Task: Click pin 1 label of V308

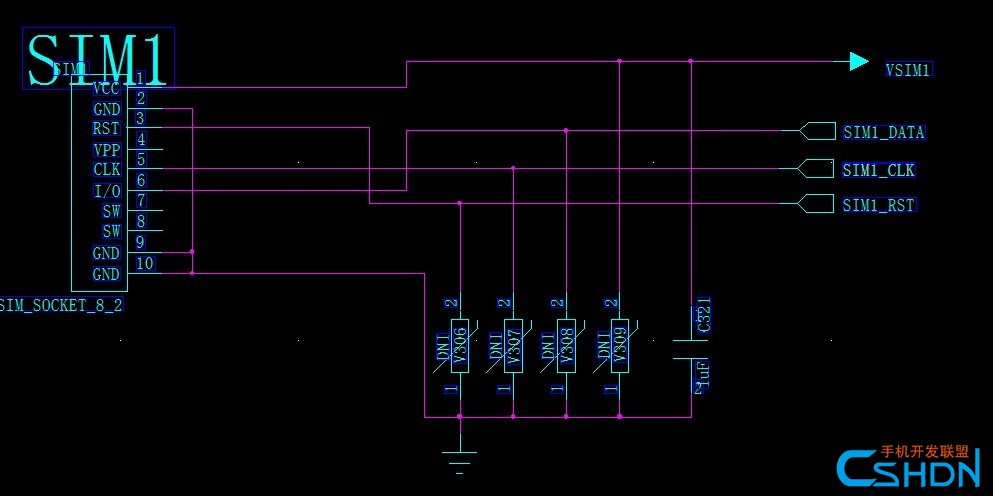Action: 558,388
